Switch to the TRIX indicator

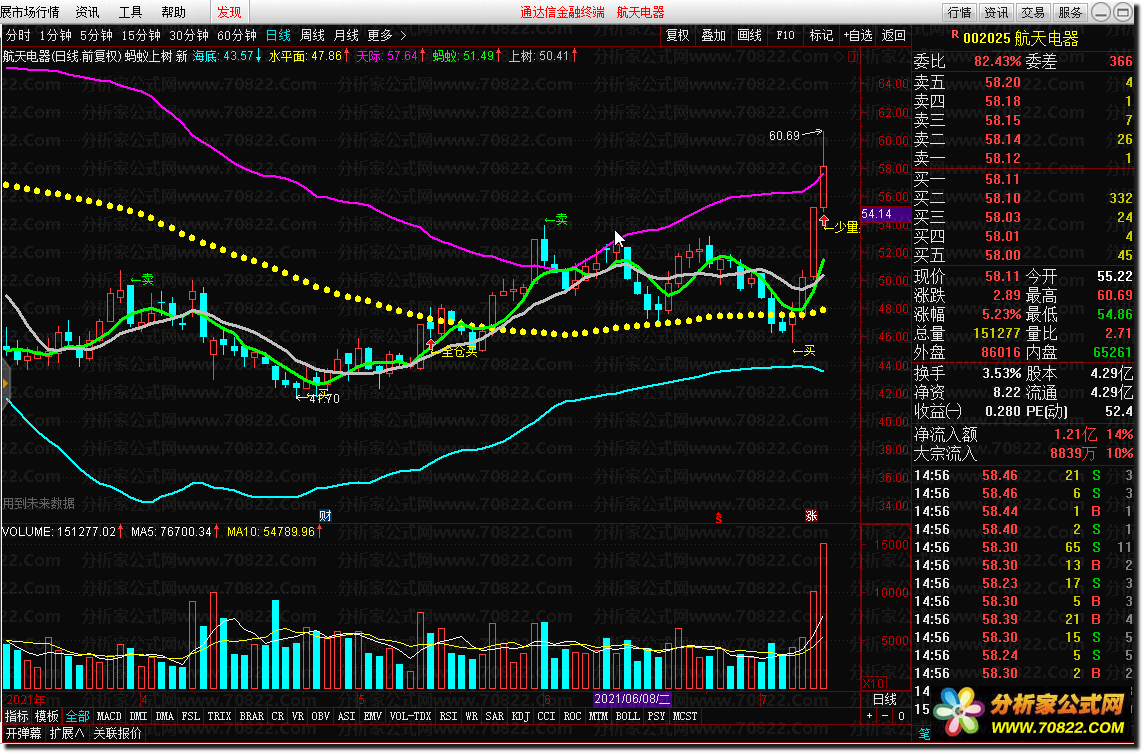pos(219,717)
